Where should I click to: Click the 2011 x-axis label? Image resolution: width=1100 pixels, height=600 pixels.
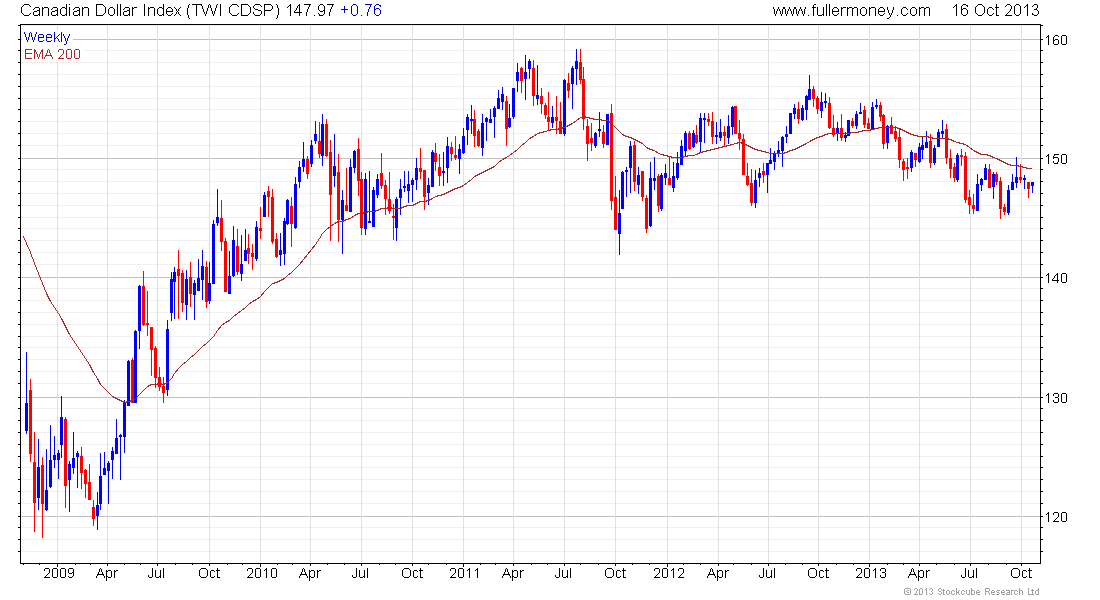point(464,573)
